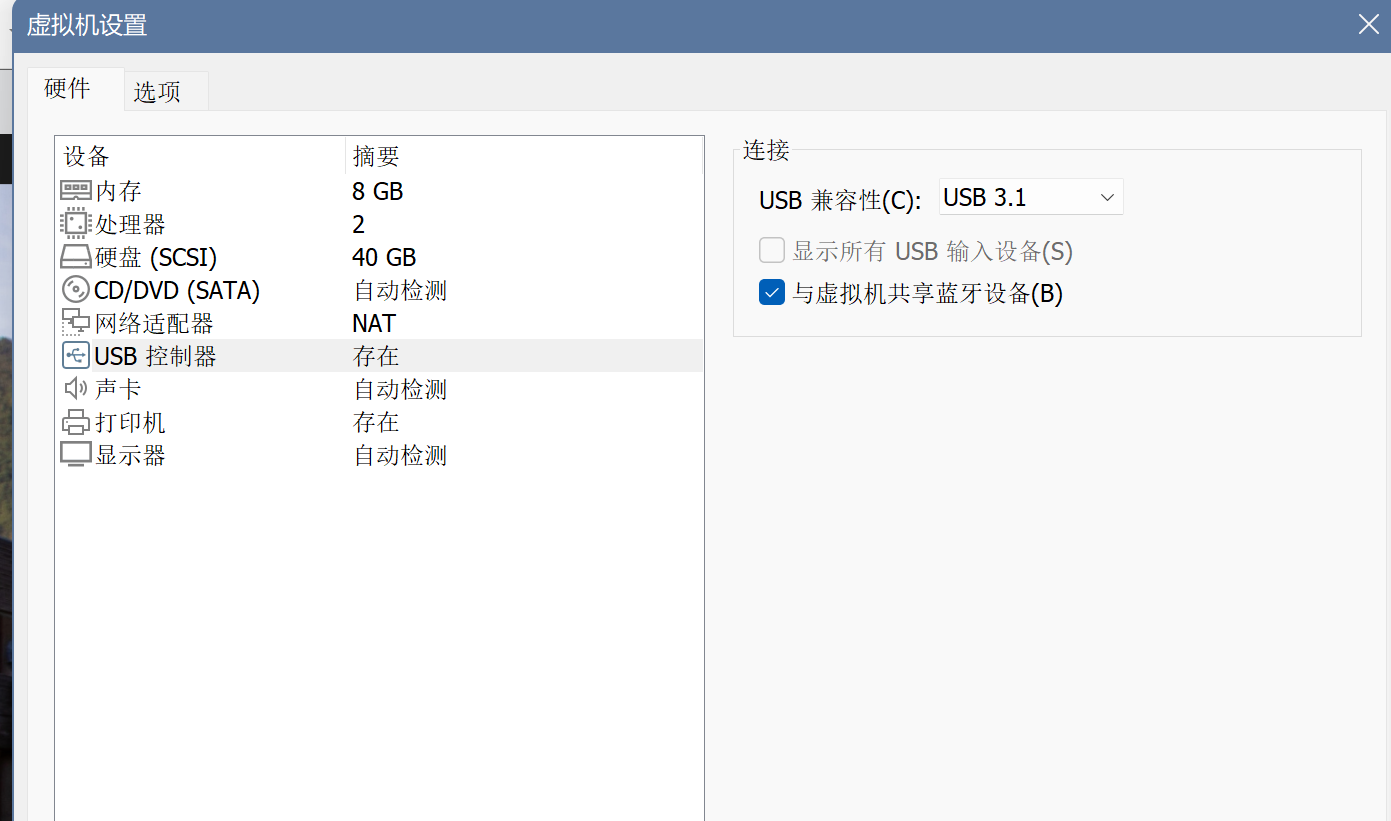
Task: Click the USB 3.1 combo box
Action: pyautogui.click(x=1030, y=197)
